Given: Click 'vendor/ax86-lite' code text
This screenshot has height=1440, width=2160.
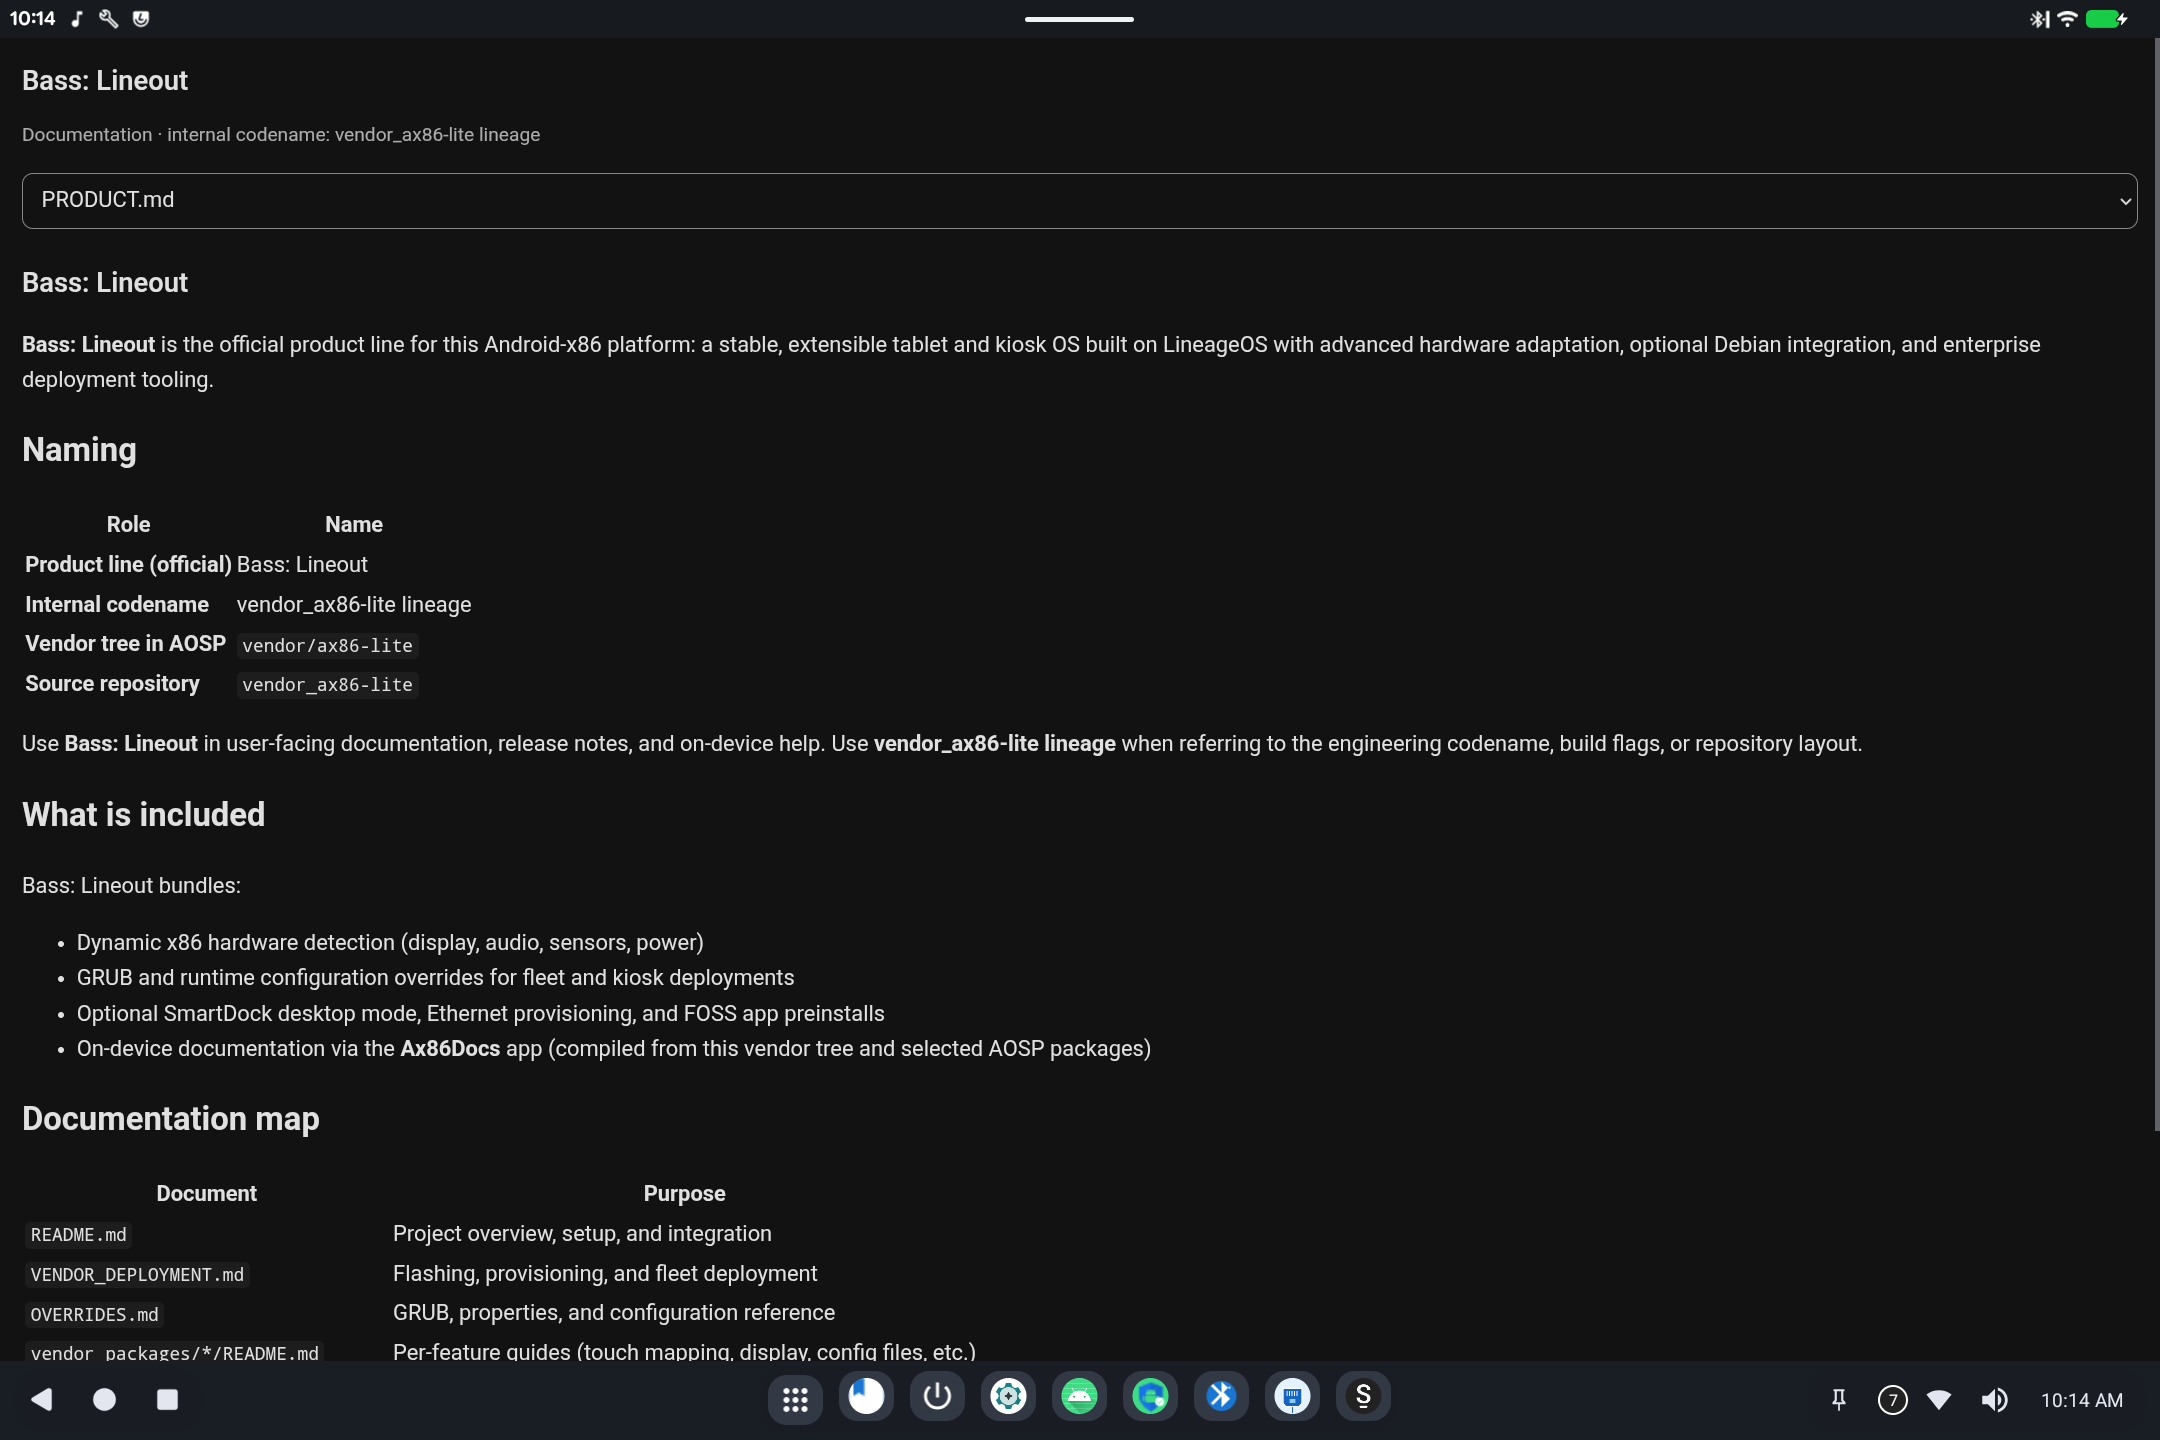Looking at the screenshot, I should click(x=327, y=646).
